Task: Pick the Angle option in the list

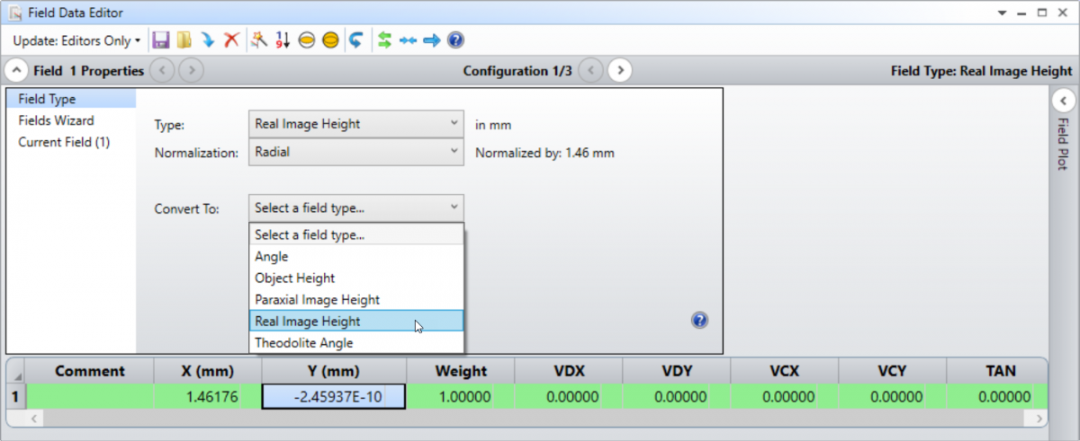Action: coord(271,256)
